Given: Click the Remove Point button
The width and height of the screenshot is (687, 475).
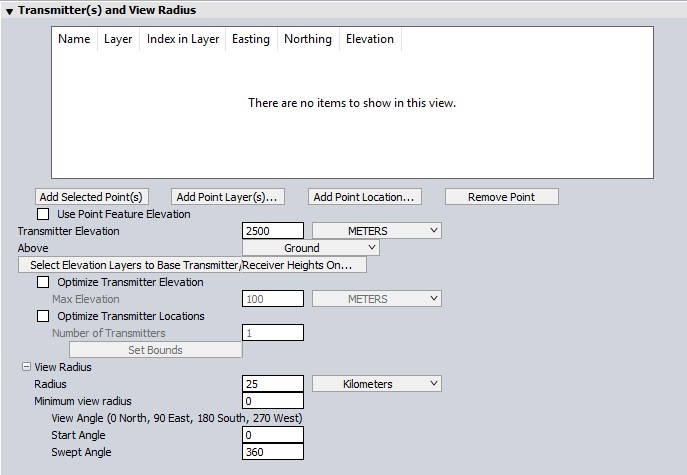Looking at the screenshot, I should (x=501, y=197).
